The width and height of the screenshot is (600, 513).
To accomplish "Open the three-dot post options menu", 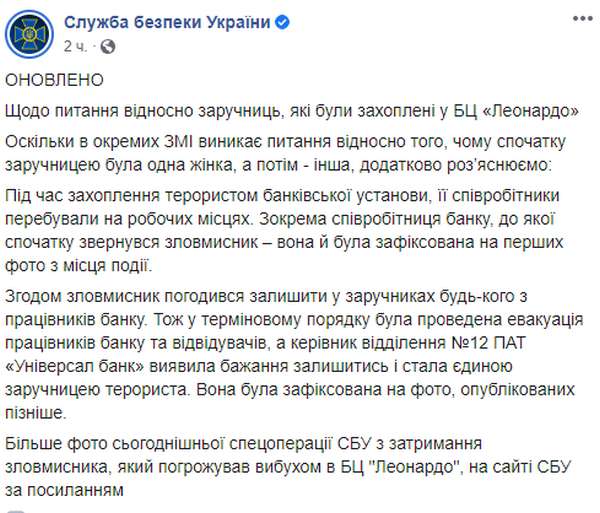I will (x=580, y=19).
